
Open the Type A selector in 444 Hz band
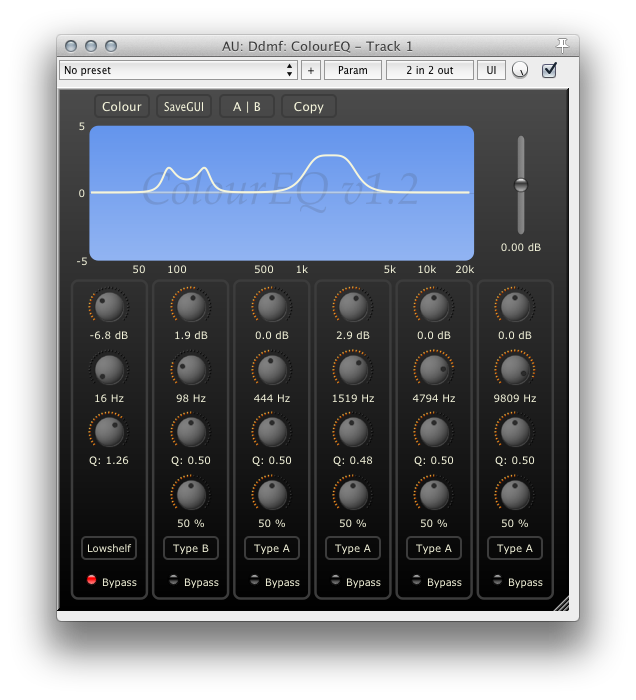coord(272,548)
